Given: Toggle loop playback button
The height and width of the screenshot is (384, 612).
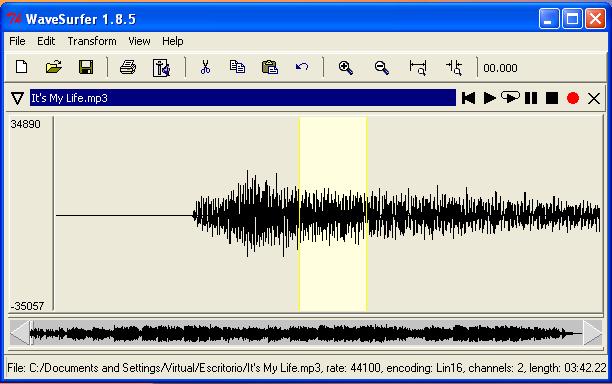Looking at the screenshot, I should [510, 97].
